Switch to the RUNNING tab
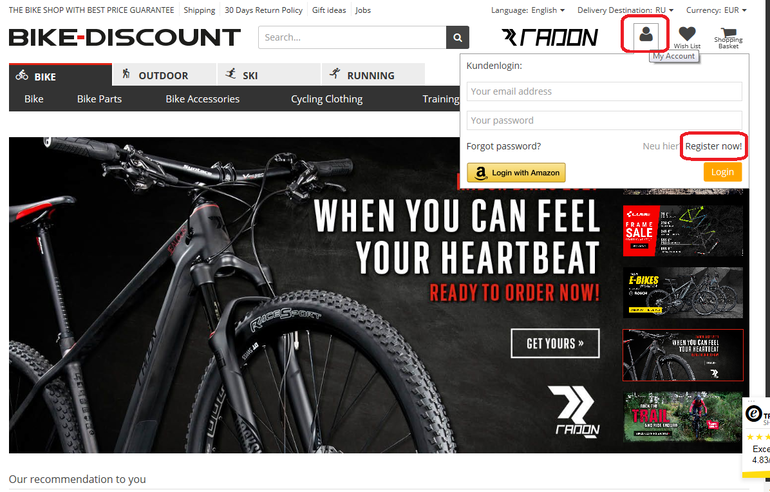The height and width of the screenshot is (492, 770). (x=373, y=75)
